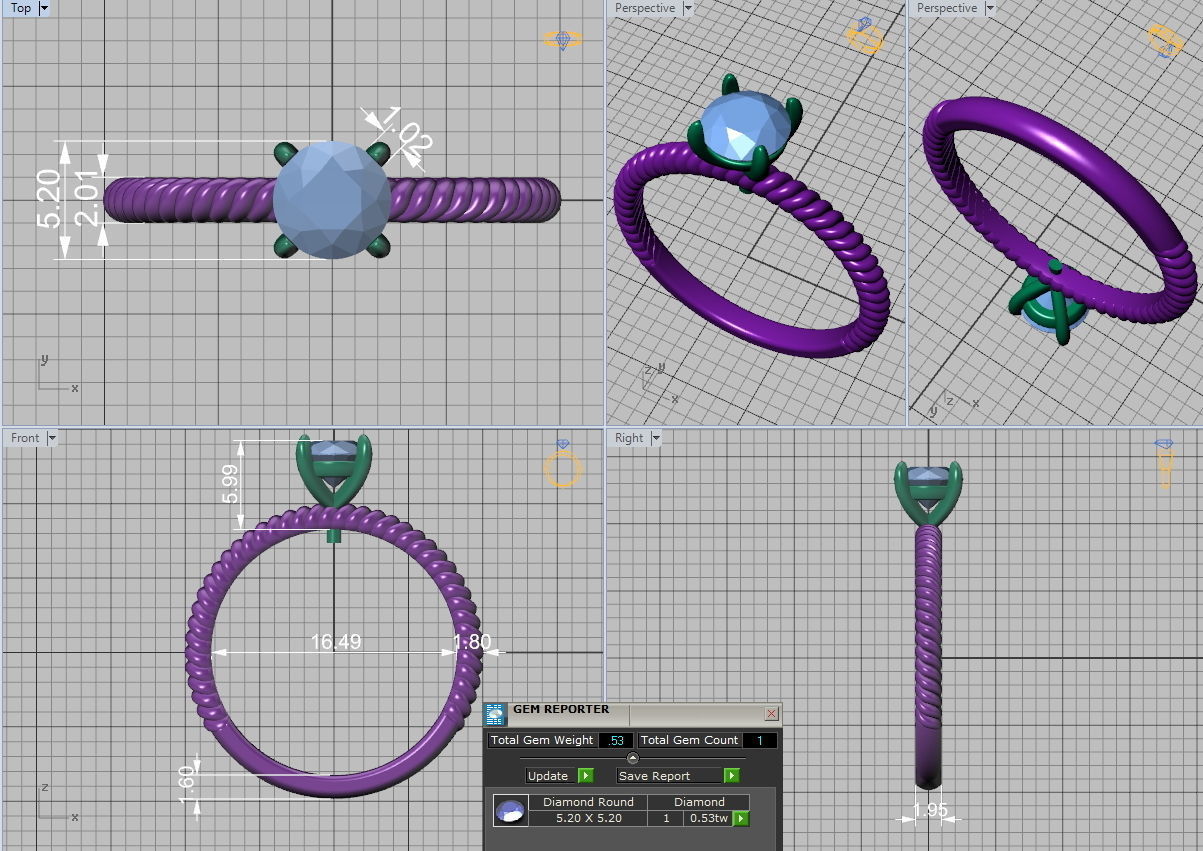Run Update with its green arrow
Image resolution: width=1203 pixels, height=851 pixels.
coord(586,775)
